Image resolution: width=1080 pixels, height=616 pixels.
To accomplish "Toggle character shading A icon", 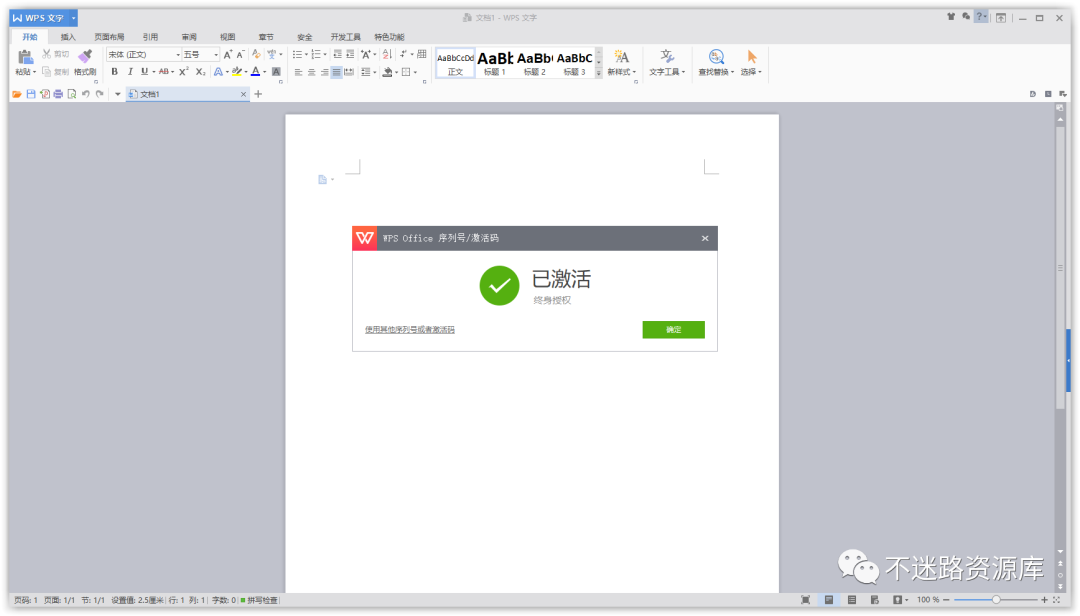I will [276, 72].
